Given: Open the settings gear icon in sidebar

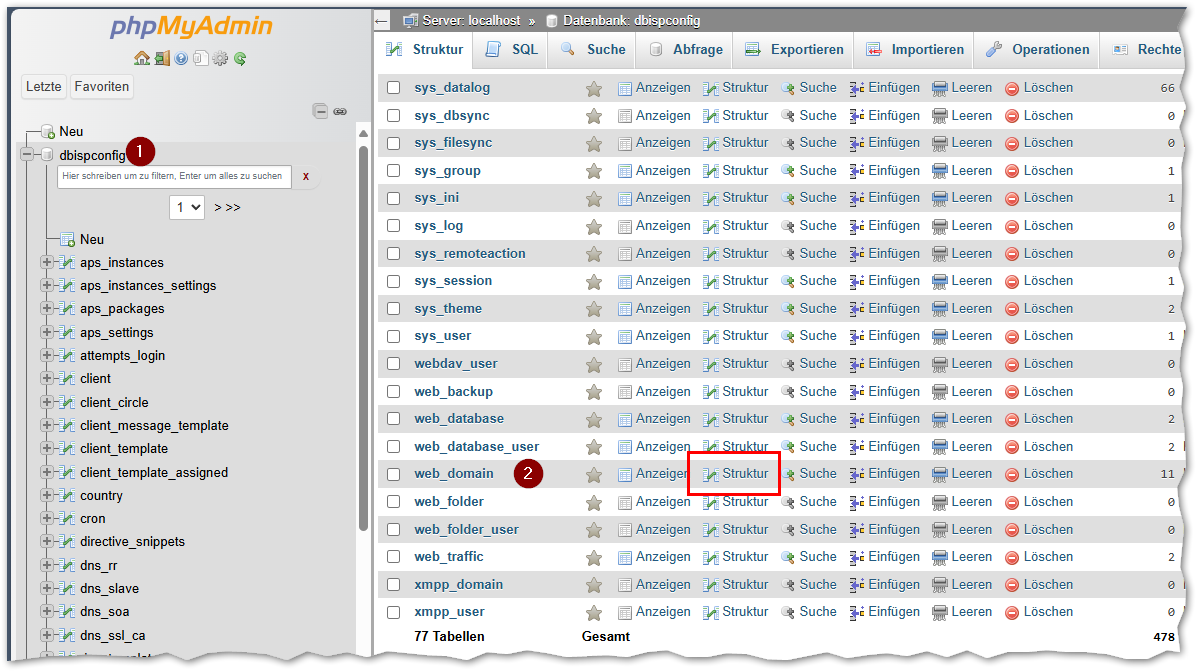Looking at the screenshot, I should (220, 58).
